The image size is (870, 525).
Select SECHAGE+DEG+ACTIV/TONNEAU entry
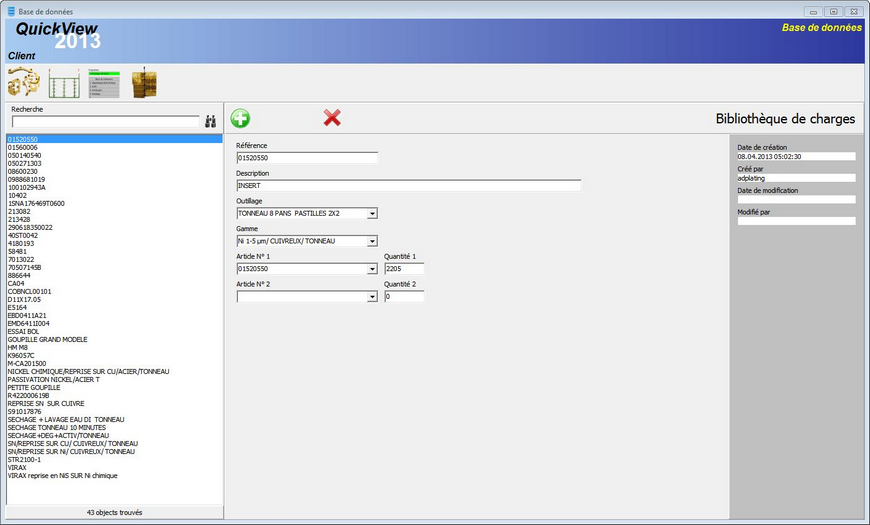coord(114,436)
